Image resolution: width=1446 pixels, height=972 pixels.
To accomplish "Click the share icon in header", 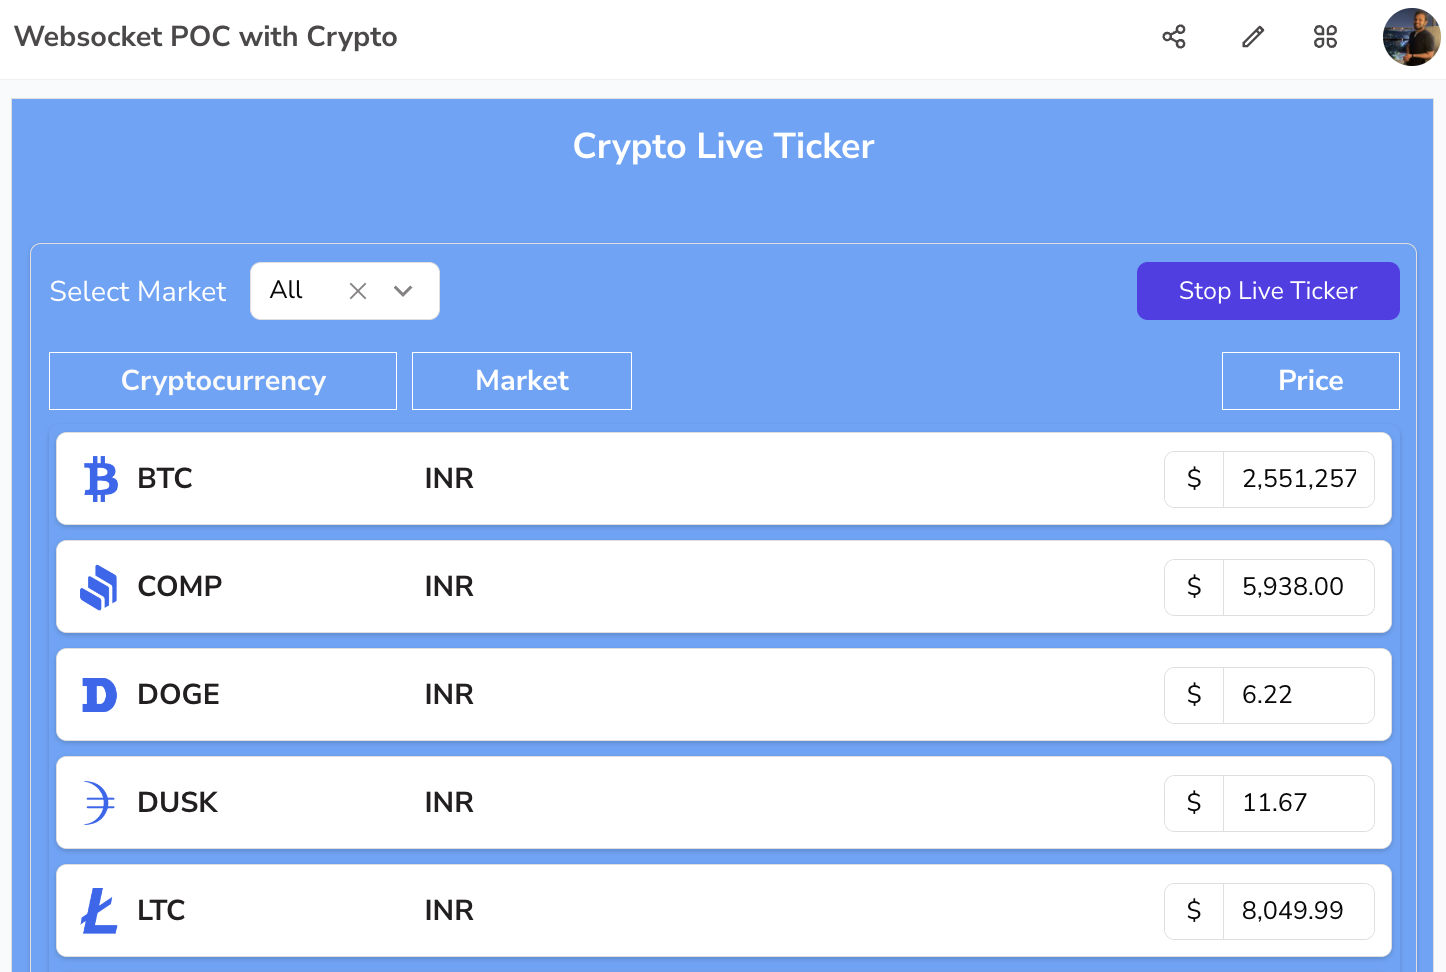I will [x=1174, y=37].
